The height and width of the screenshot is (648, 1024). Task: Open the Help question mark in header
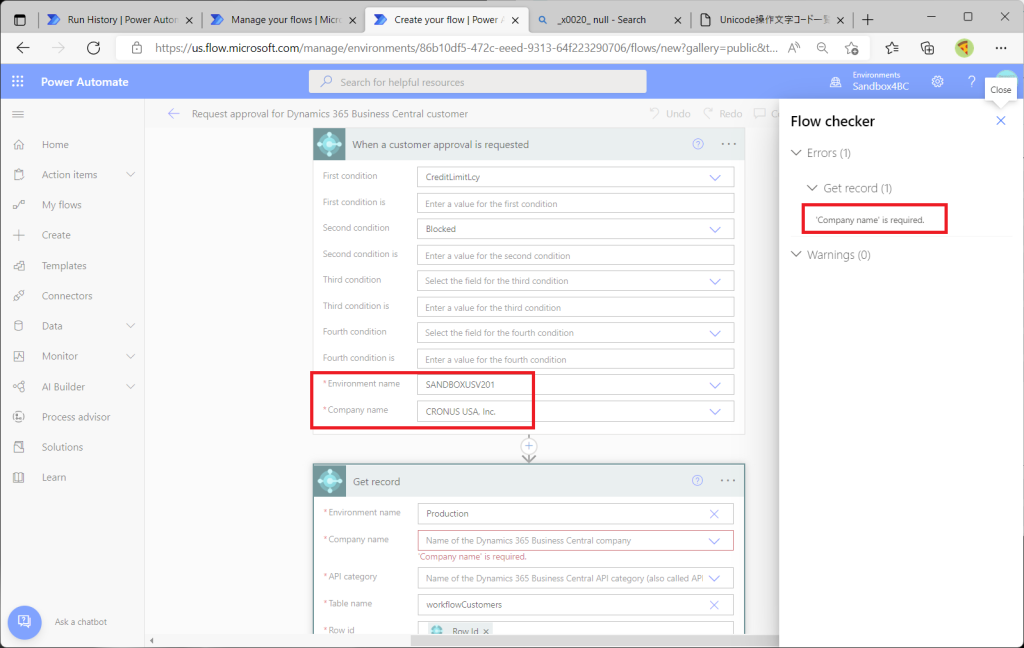pyautogui.click(x=971, y=82)
